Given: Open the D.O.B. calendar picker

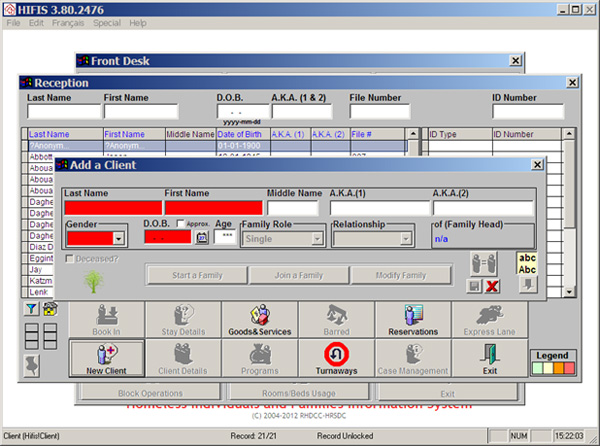Looking at the screenshot, I should click(201, 238).
